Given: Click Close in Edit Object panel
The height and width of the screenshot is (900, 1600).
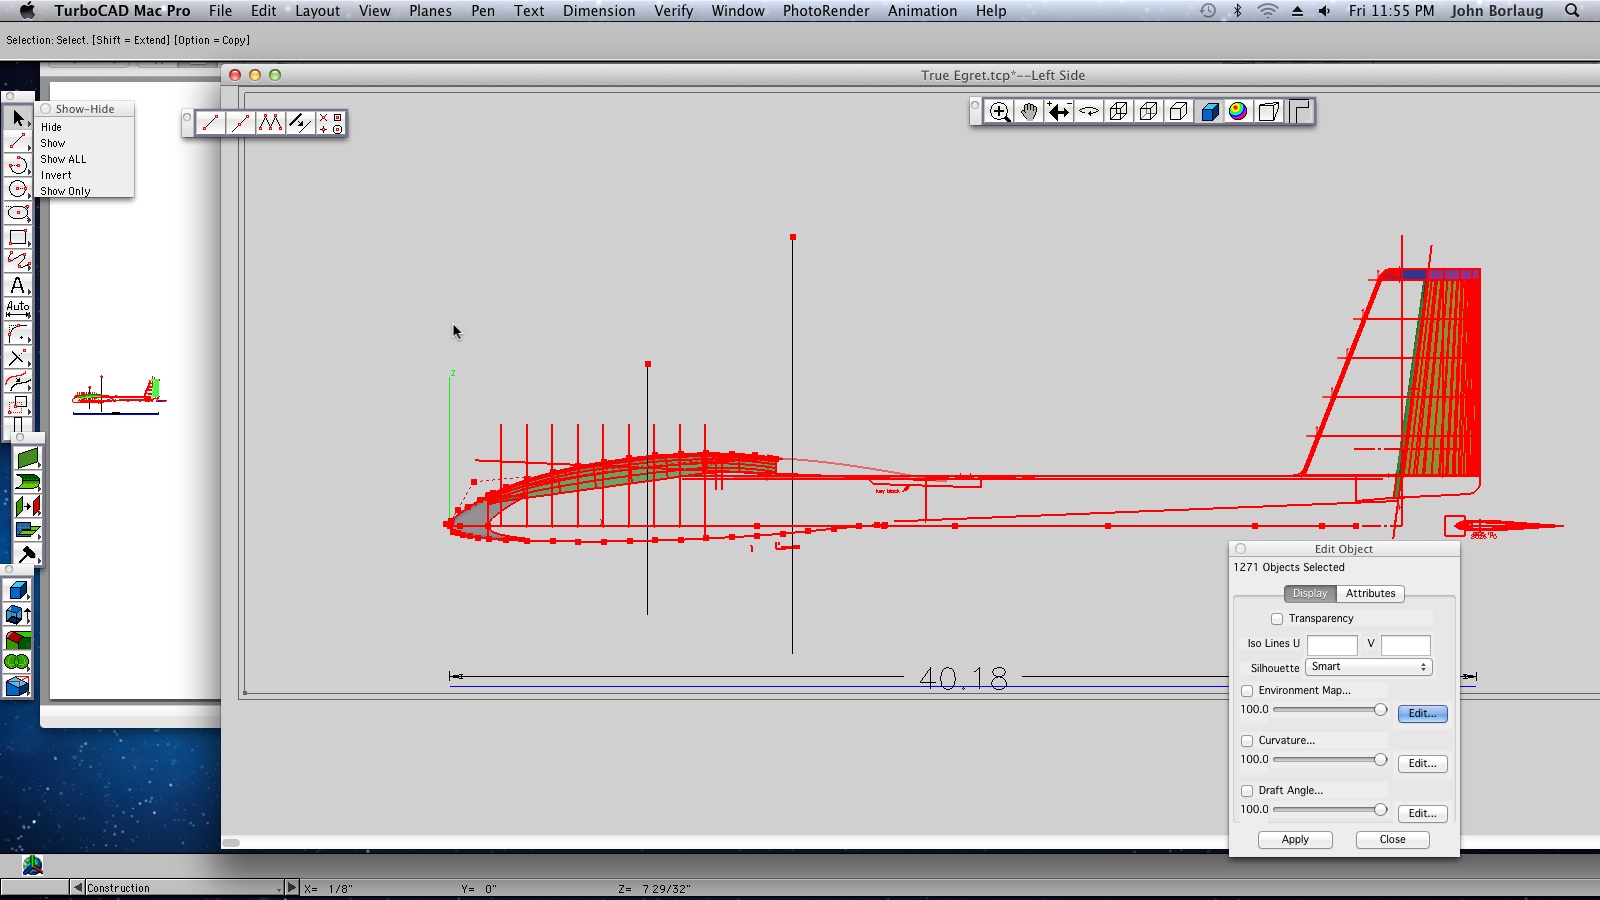Looking at the screenshot, I should (x=1392, y=840).
